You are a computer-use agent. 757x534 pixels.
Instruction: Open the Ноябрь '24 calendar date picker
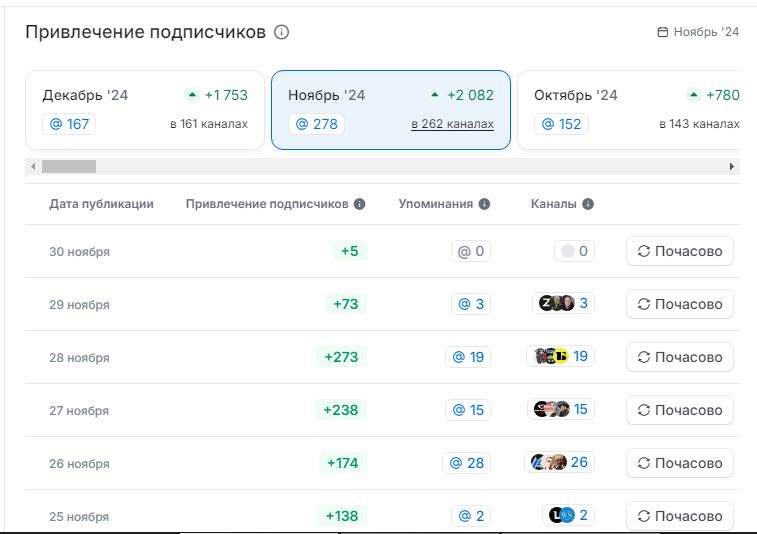[x=698, y=32]
